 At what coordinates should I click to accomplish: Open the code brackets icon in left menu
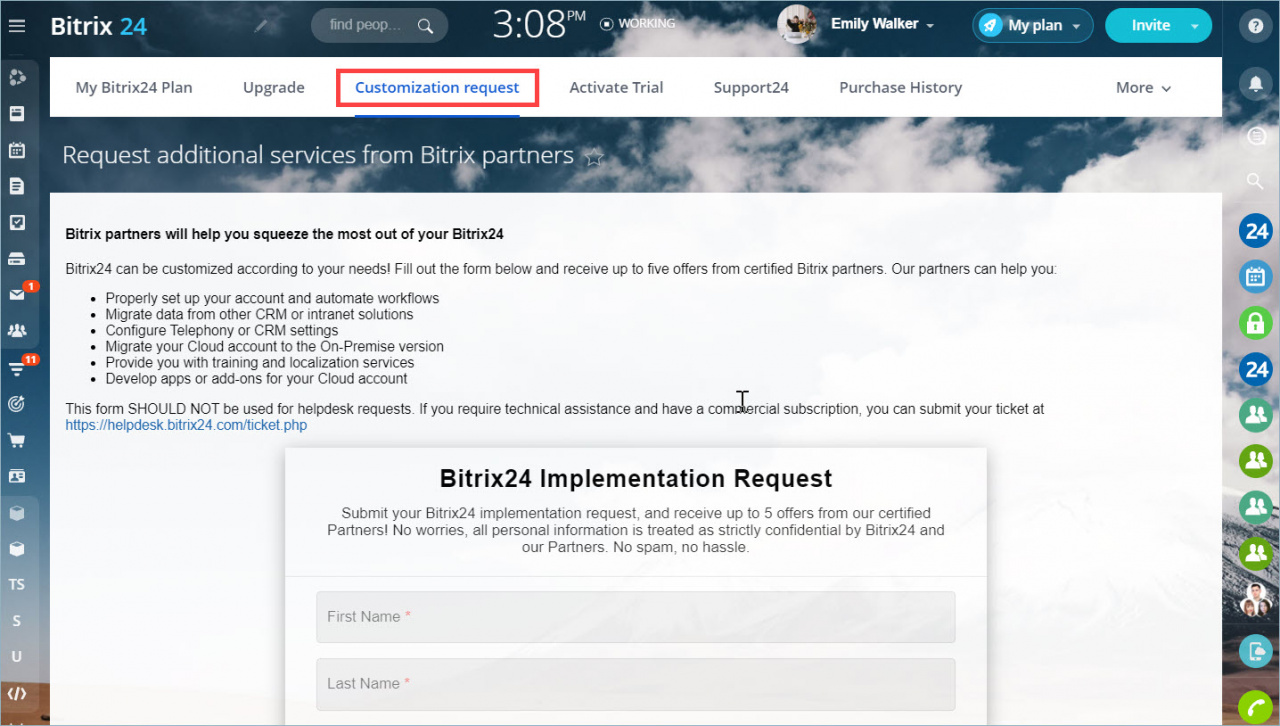17,693
